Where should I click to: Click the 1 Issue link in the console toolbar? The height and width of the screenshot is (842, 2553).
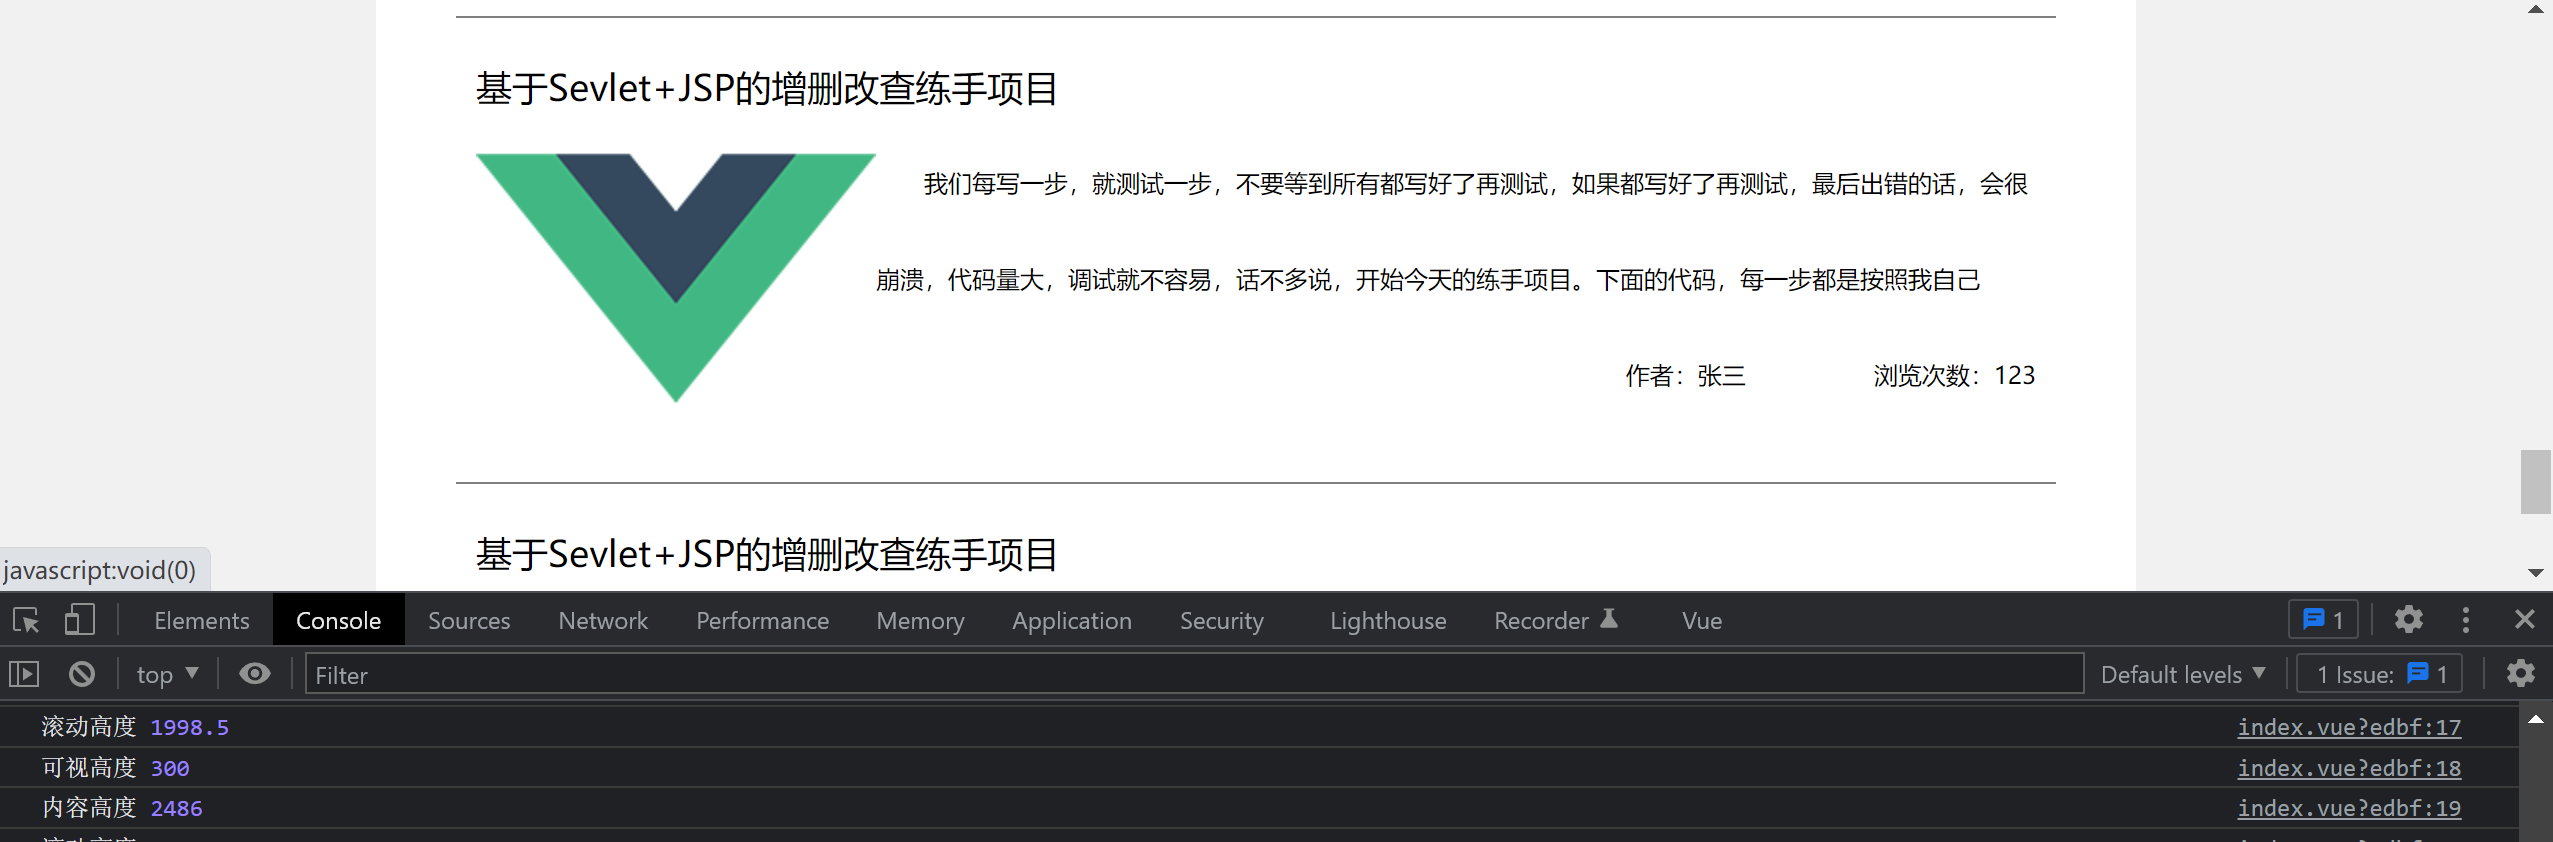2380,675
